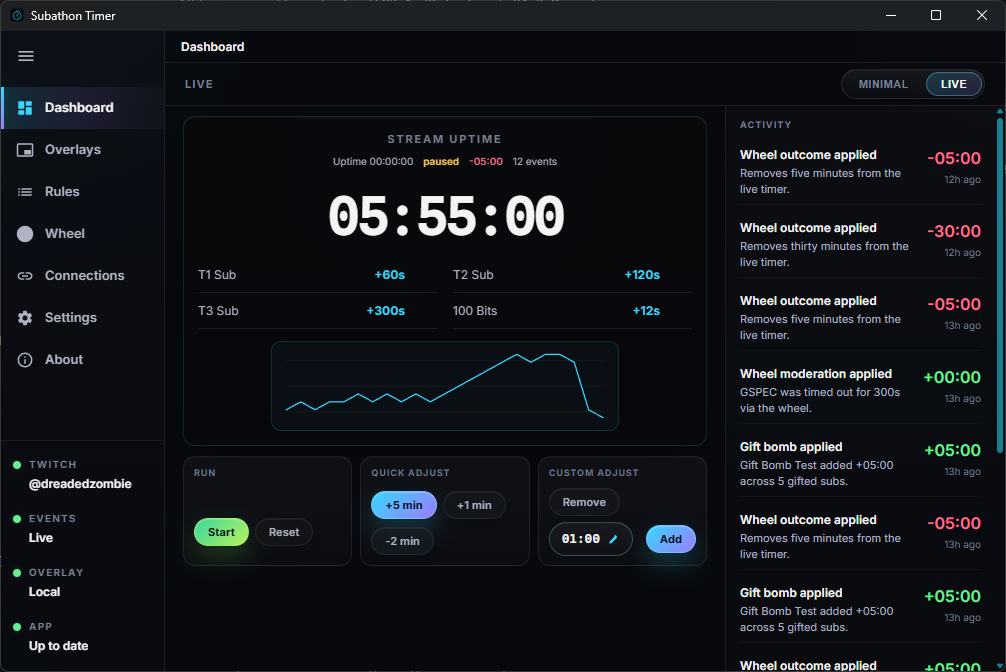Image resolution: width=1006 pixels, height=672 pixels.
Task: Click the STREAM UPTIME heading
Action: pyautogui.click(x=445, y=139)
